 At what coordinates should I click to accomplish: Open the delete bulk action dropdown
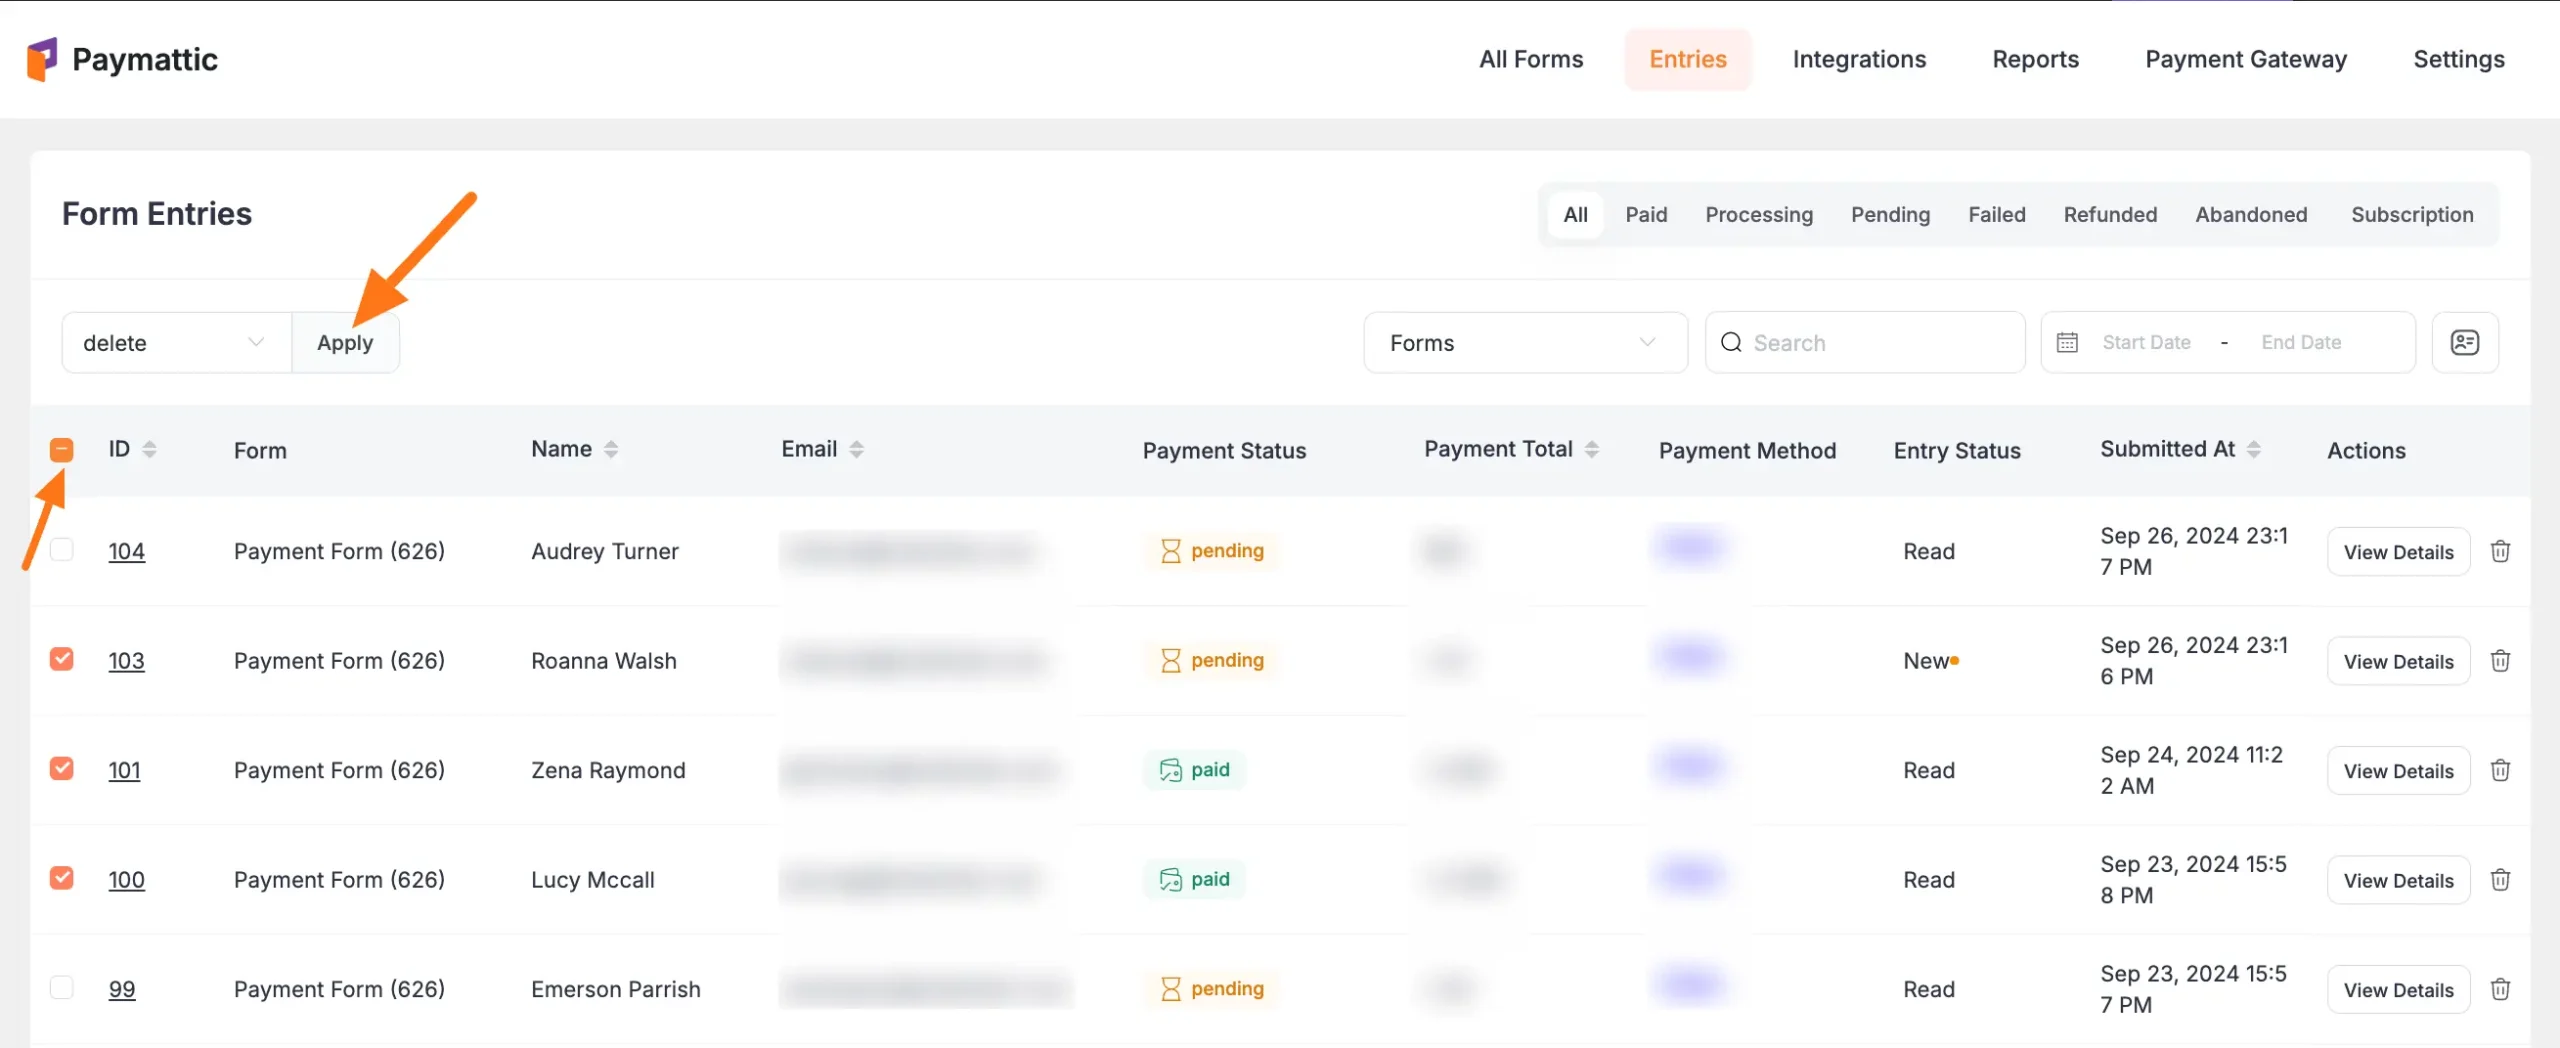[x=175, y=343]
